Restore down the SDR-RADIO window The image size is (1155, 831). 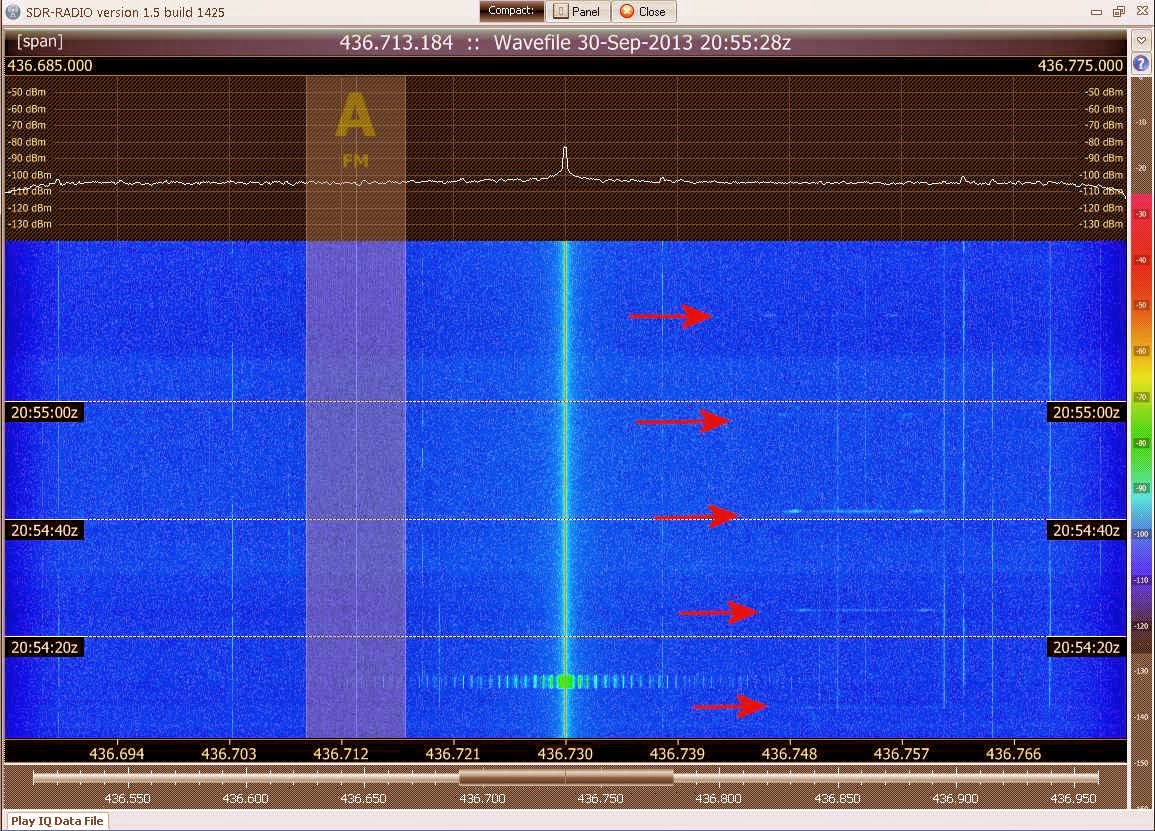pos(1118,12)
